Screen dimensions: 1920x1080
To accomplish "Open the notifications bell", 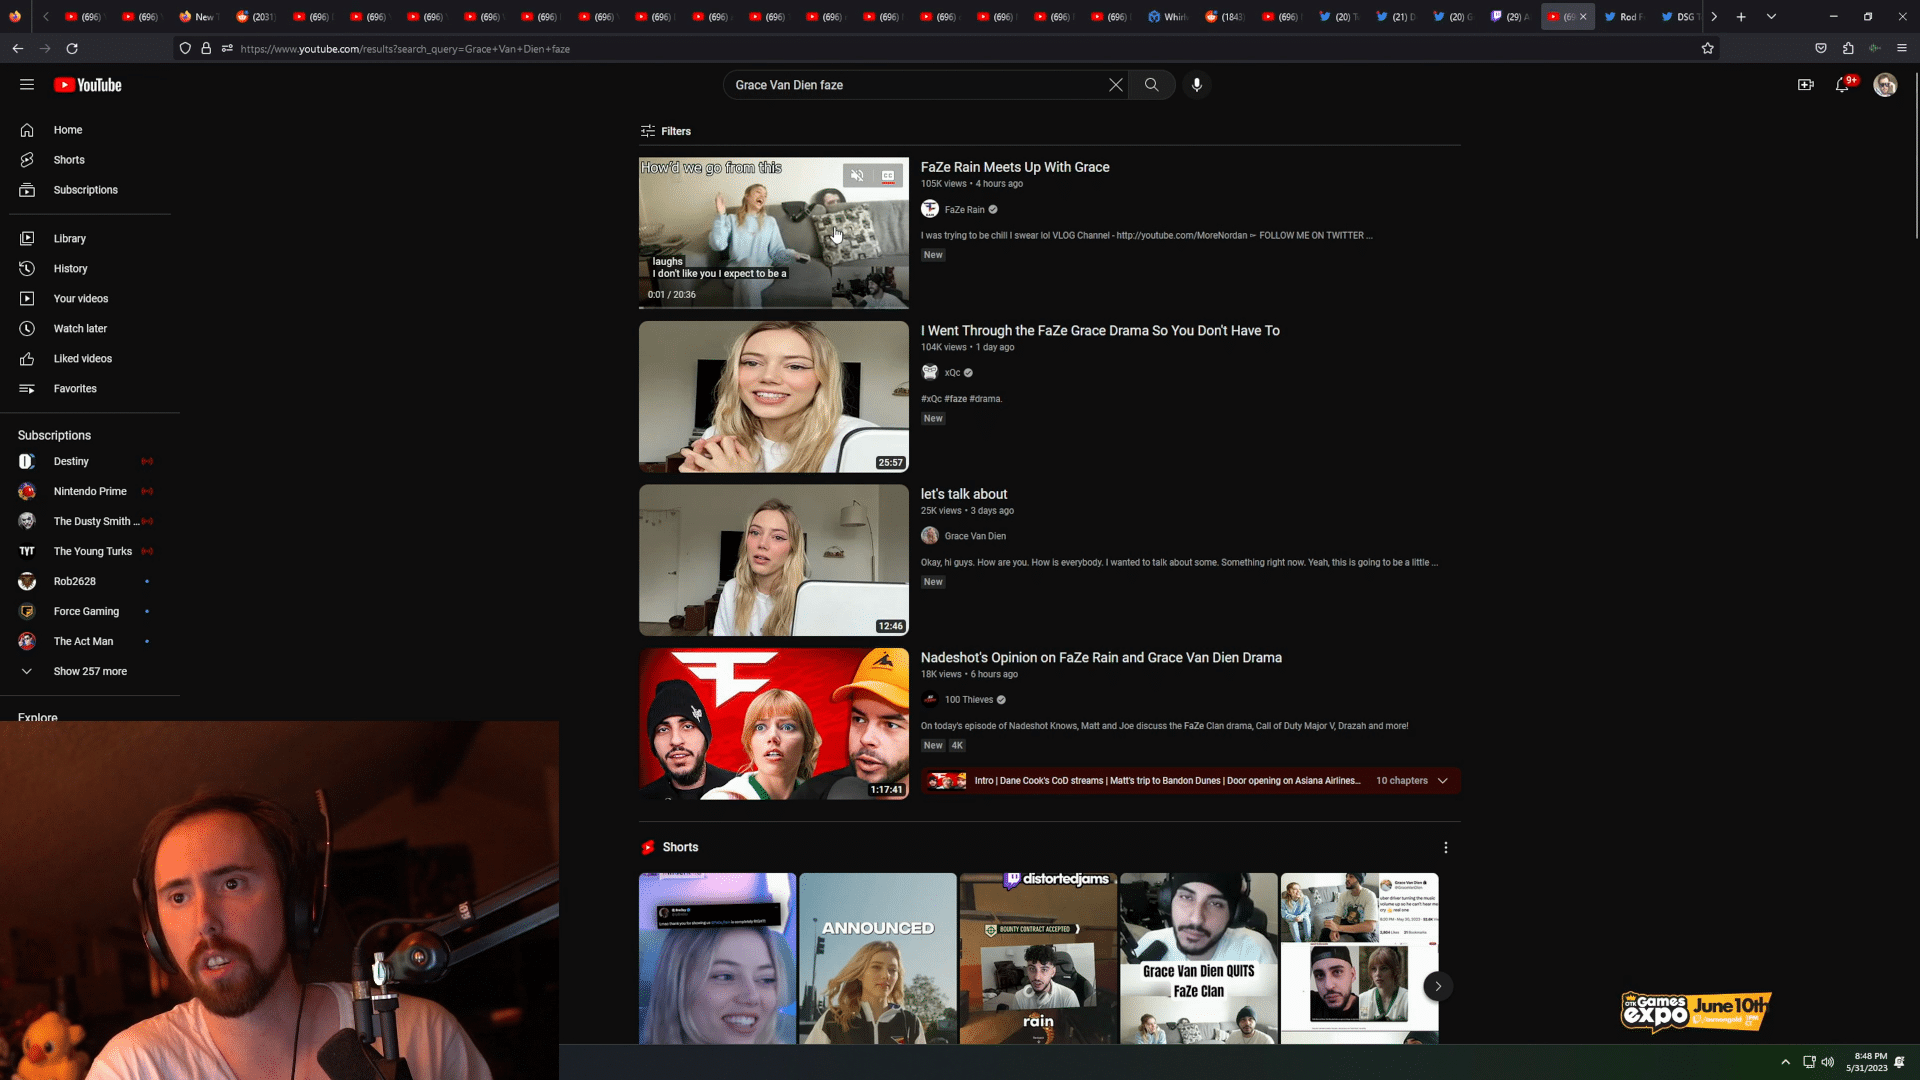I will click(x=1843, y=85).
